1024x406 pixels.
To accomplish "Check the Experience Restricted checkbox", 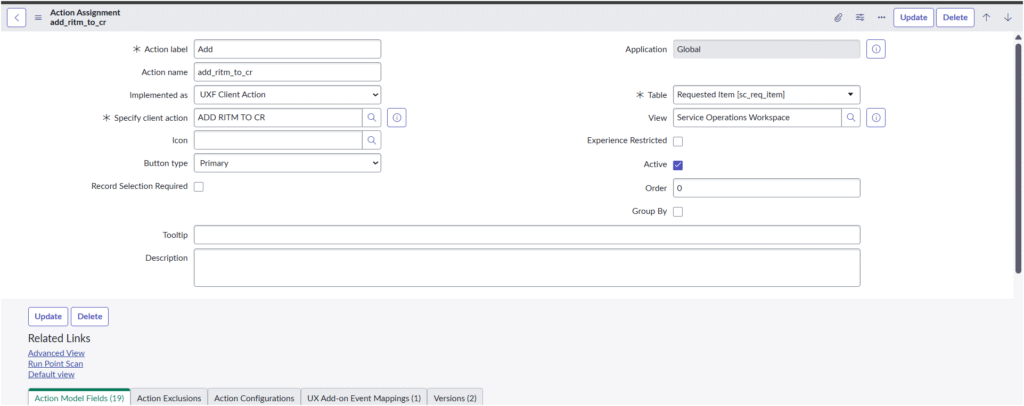I will point(678,141).
